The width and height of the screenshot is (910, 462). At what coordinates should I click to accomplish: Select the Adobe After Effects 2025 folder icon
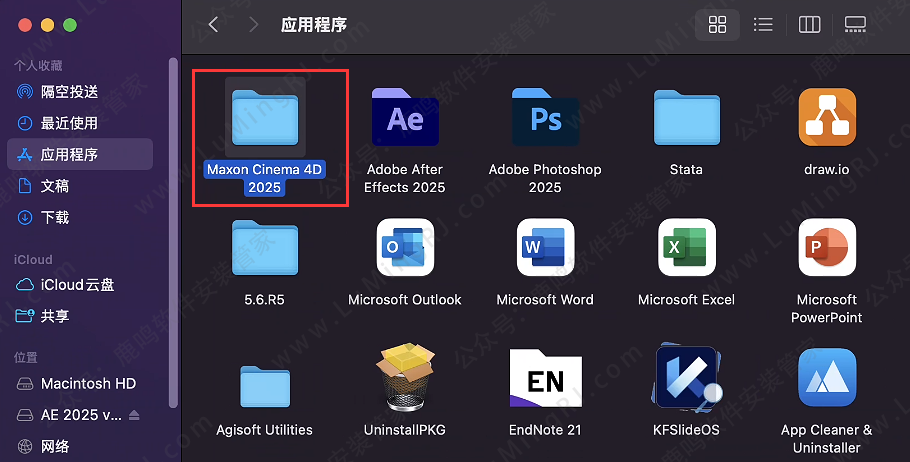[x=405, y=117]
